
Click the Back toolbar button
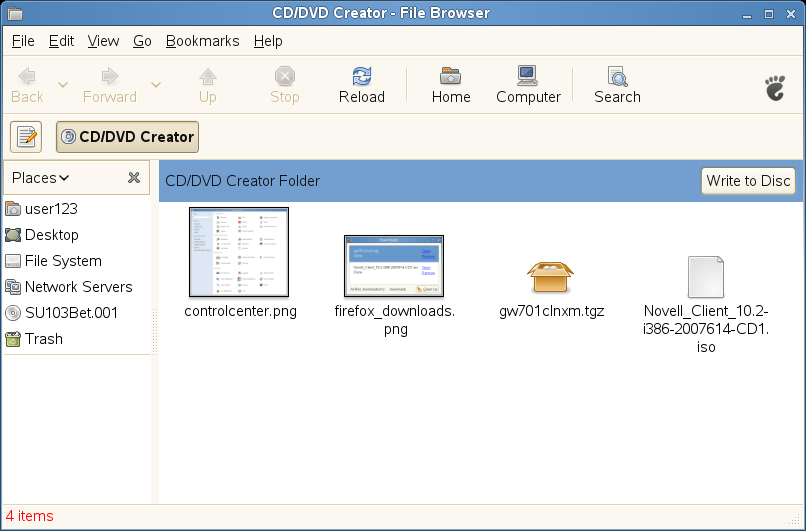(27, 85)
